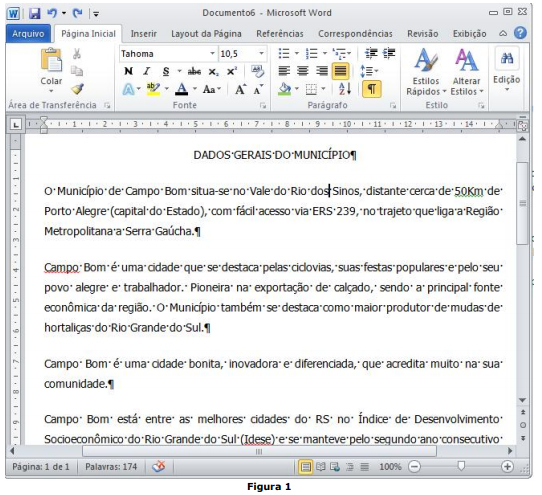Image resolution: width=542 pixels, height=495 pixels.
Task: Switch to the Revisão tab
Action: pos(422,34)
